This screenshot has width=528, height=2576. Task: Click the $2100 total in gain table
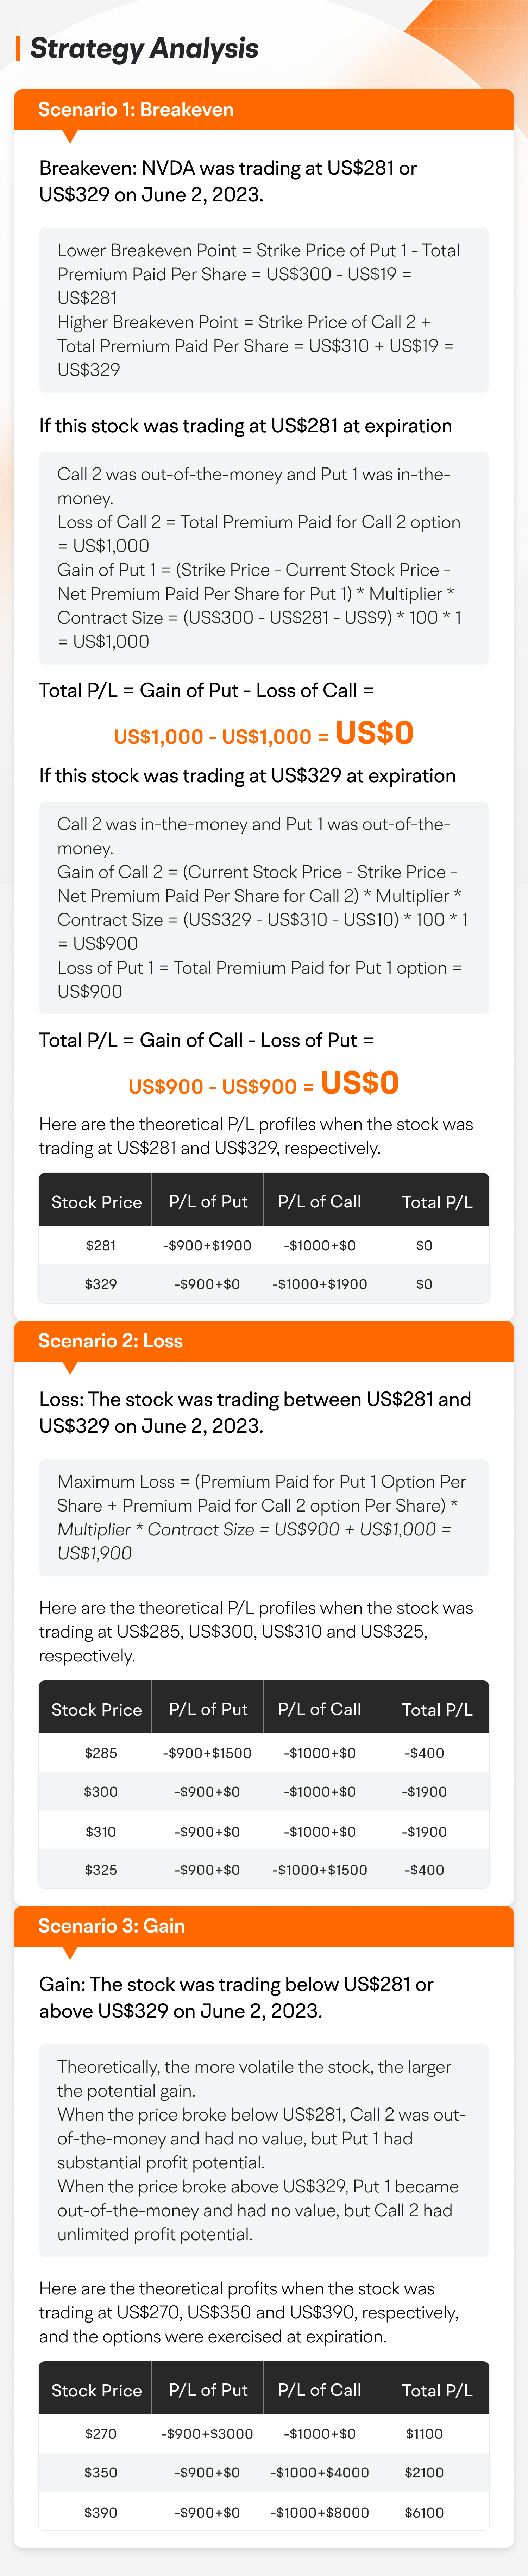click(424, 2472)
